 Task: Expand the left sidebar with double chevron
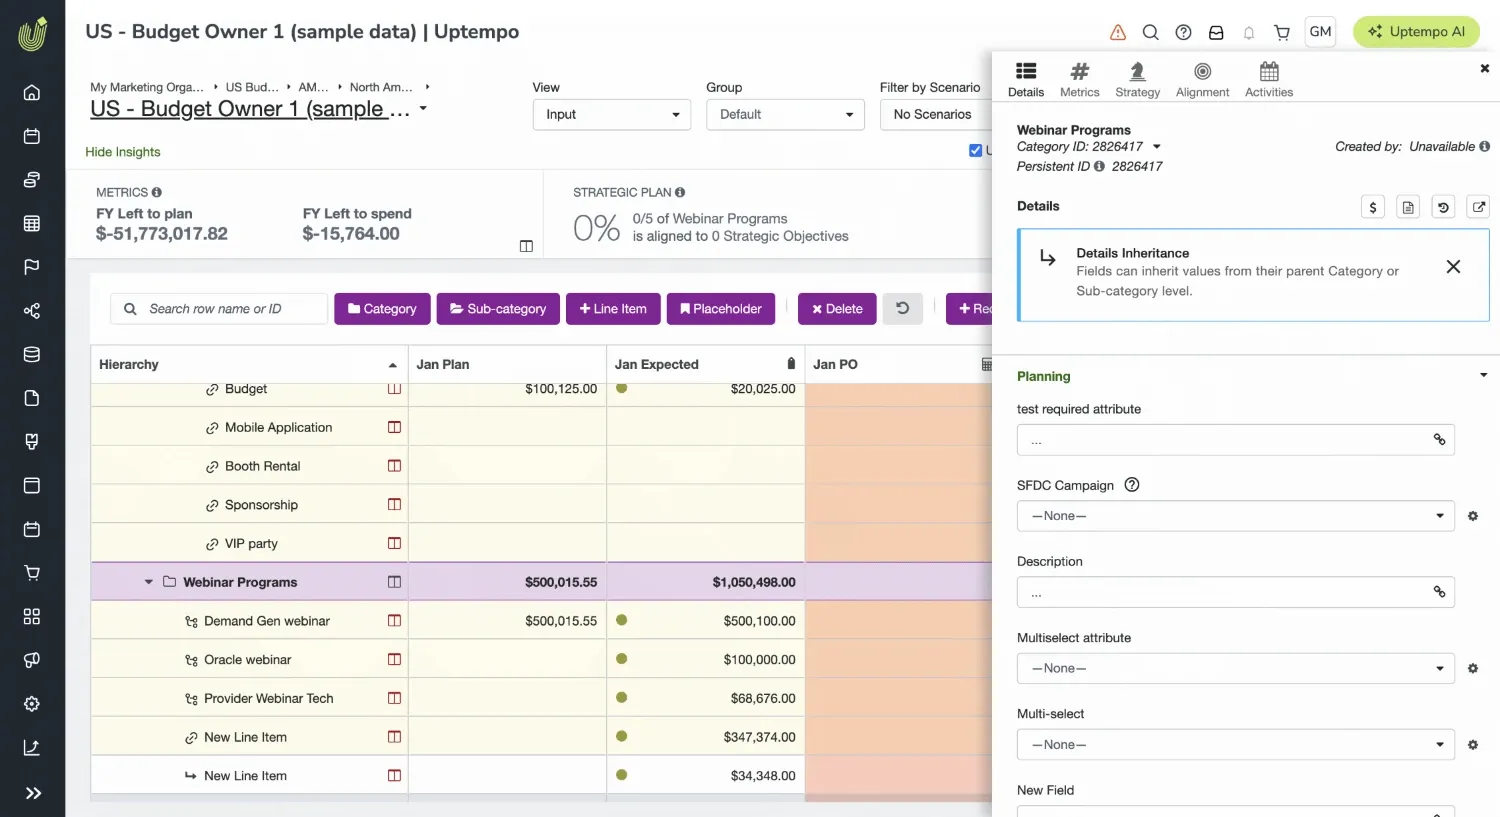tap(32, 793)
